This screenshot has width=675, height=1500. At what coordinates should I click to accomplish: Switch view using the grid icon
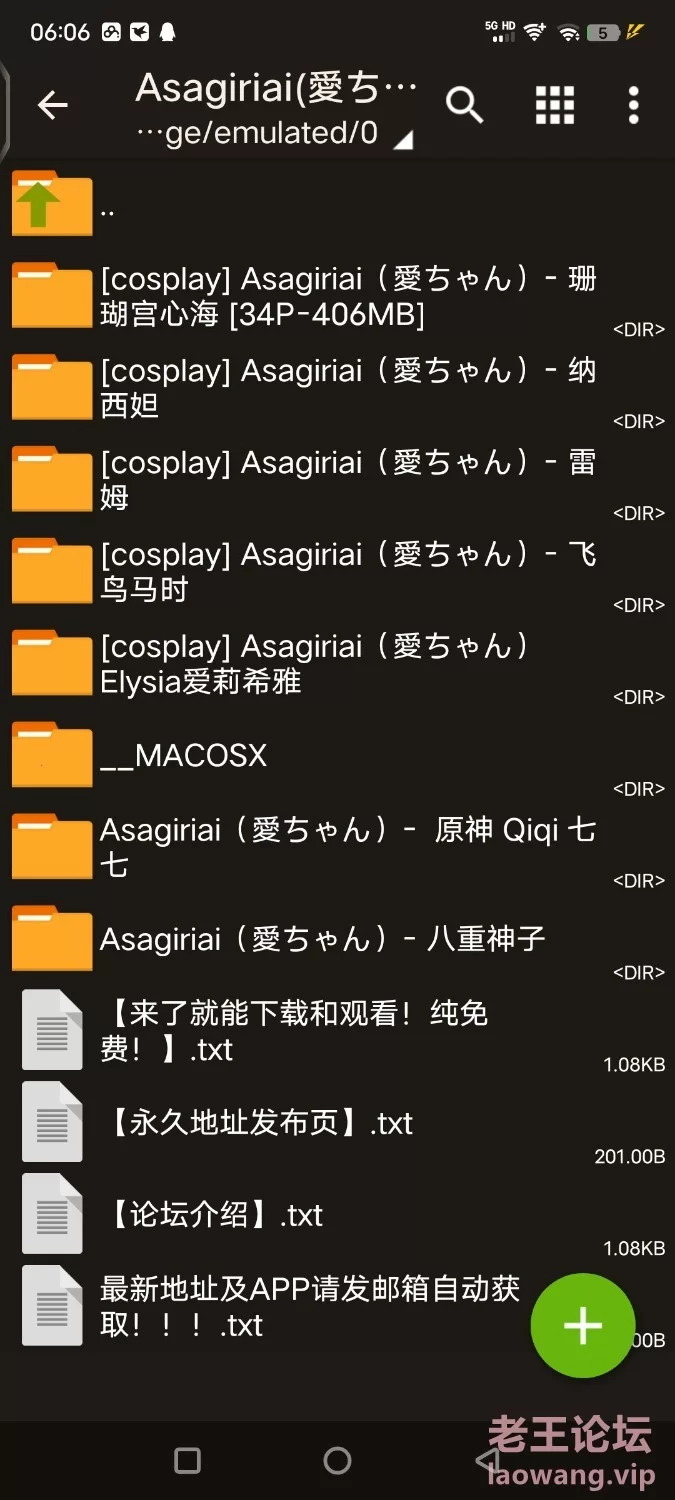(x=554, y=104)
